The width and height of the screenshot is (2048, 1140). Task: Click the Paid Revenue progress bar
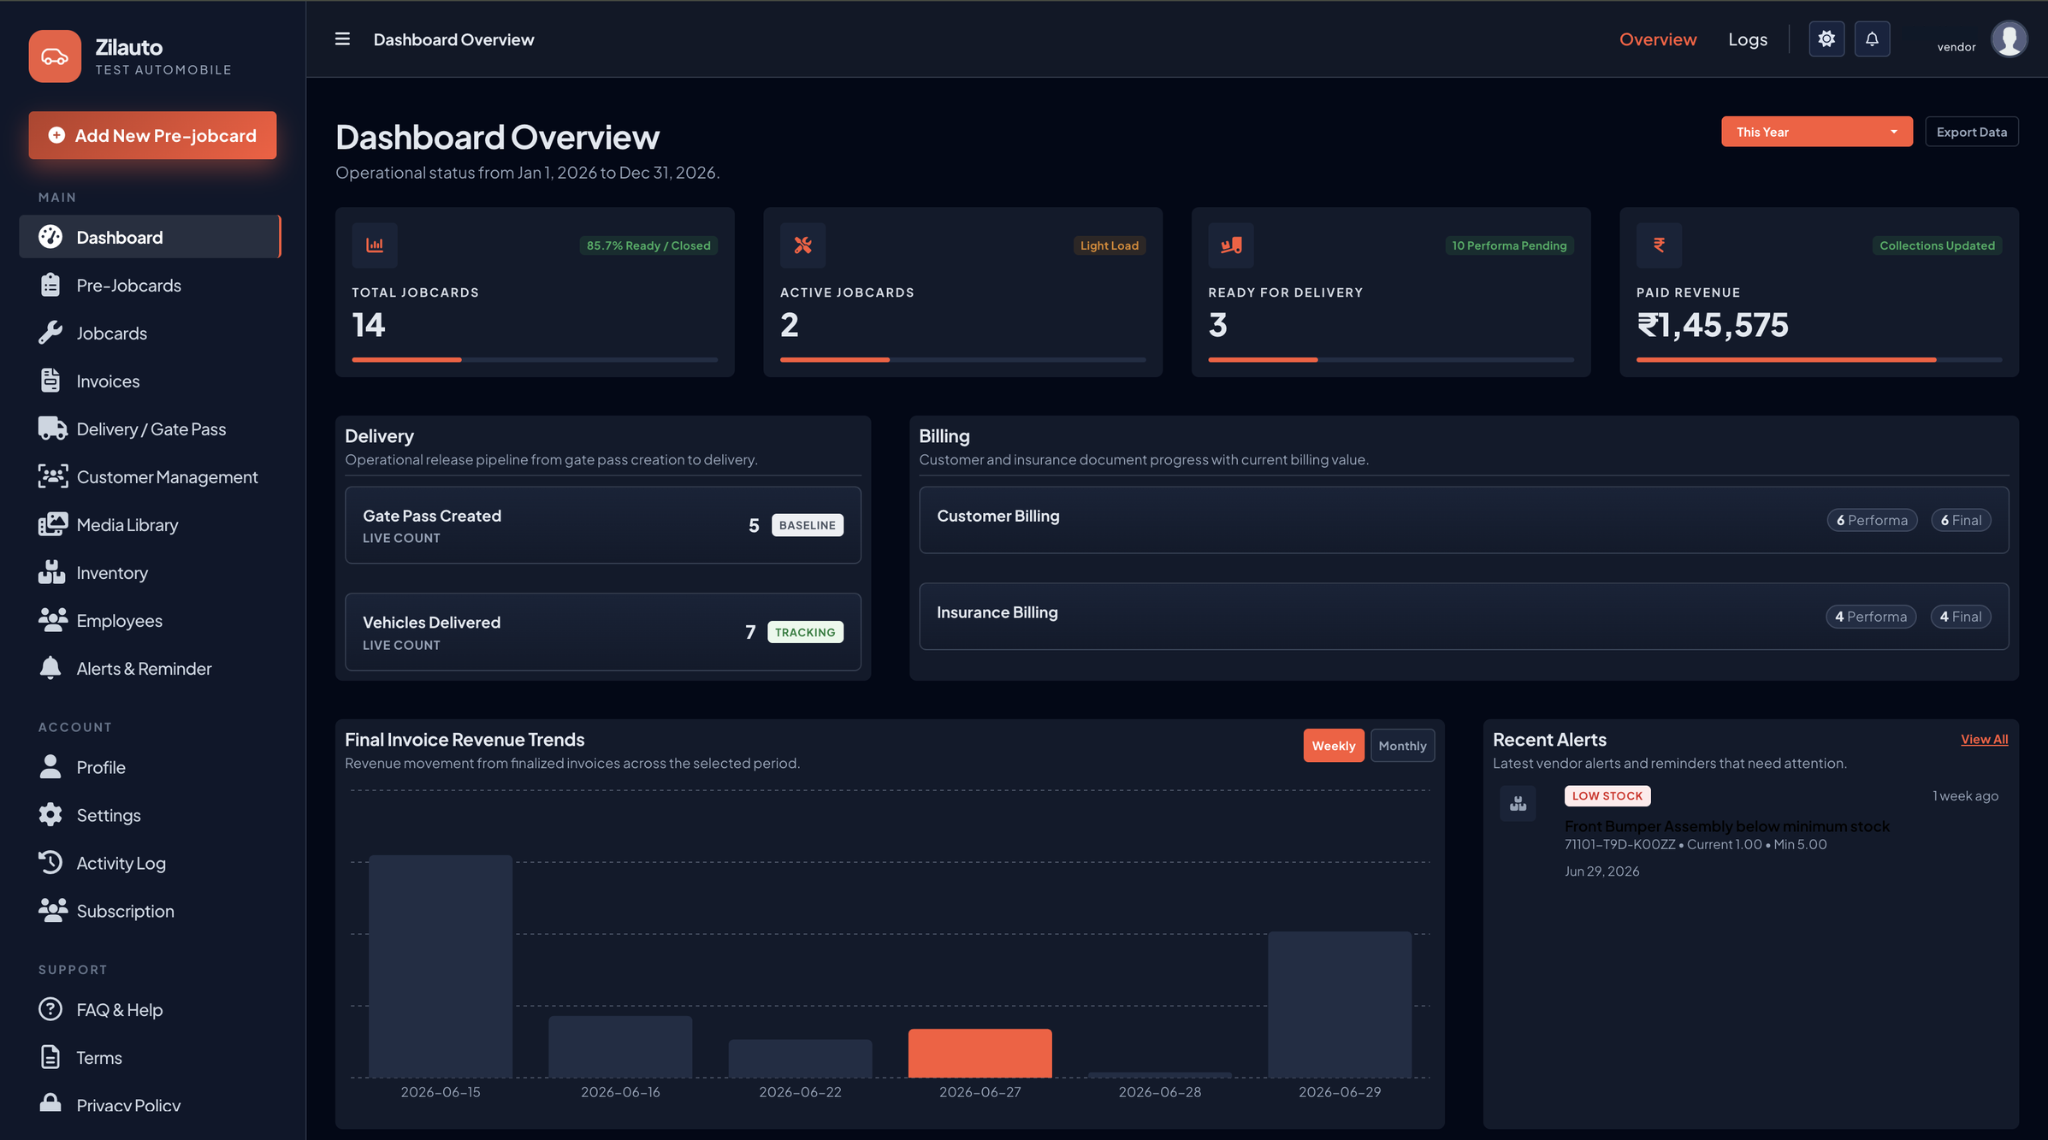click(1819, 359)
